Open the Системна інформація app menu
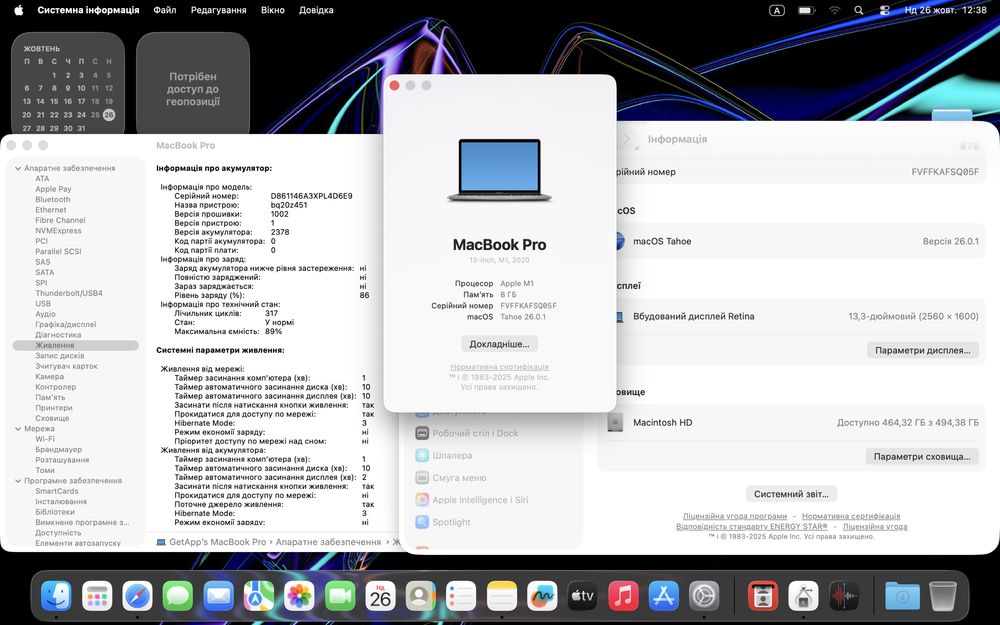The height and width of the screenshot is (625, 1000). (88, 10)
